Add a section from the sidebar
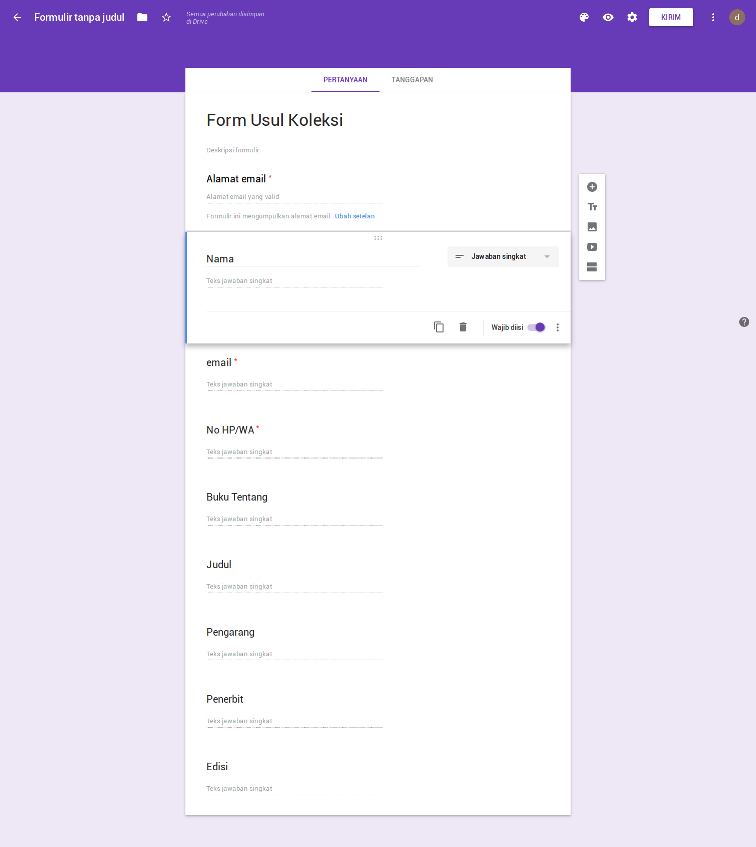 click(x=592, y=267)
